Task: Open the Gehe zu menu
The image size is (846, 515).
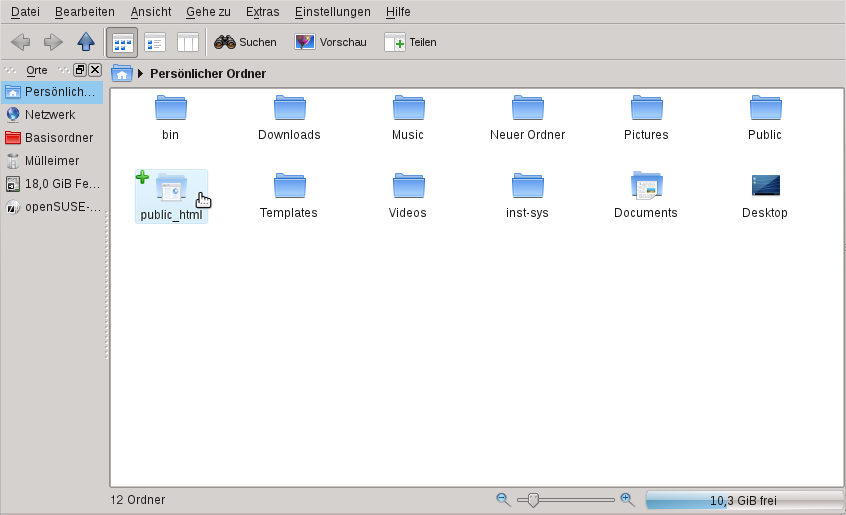Action: point(208,12)
